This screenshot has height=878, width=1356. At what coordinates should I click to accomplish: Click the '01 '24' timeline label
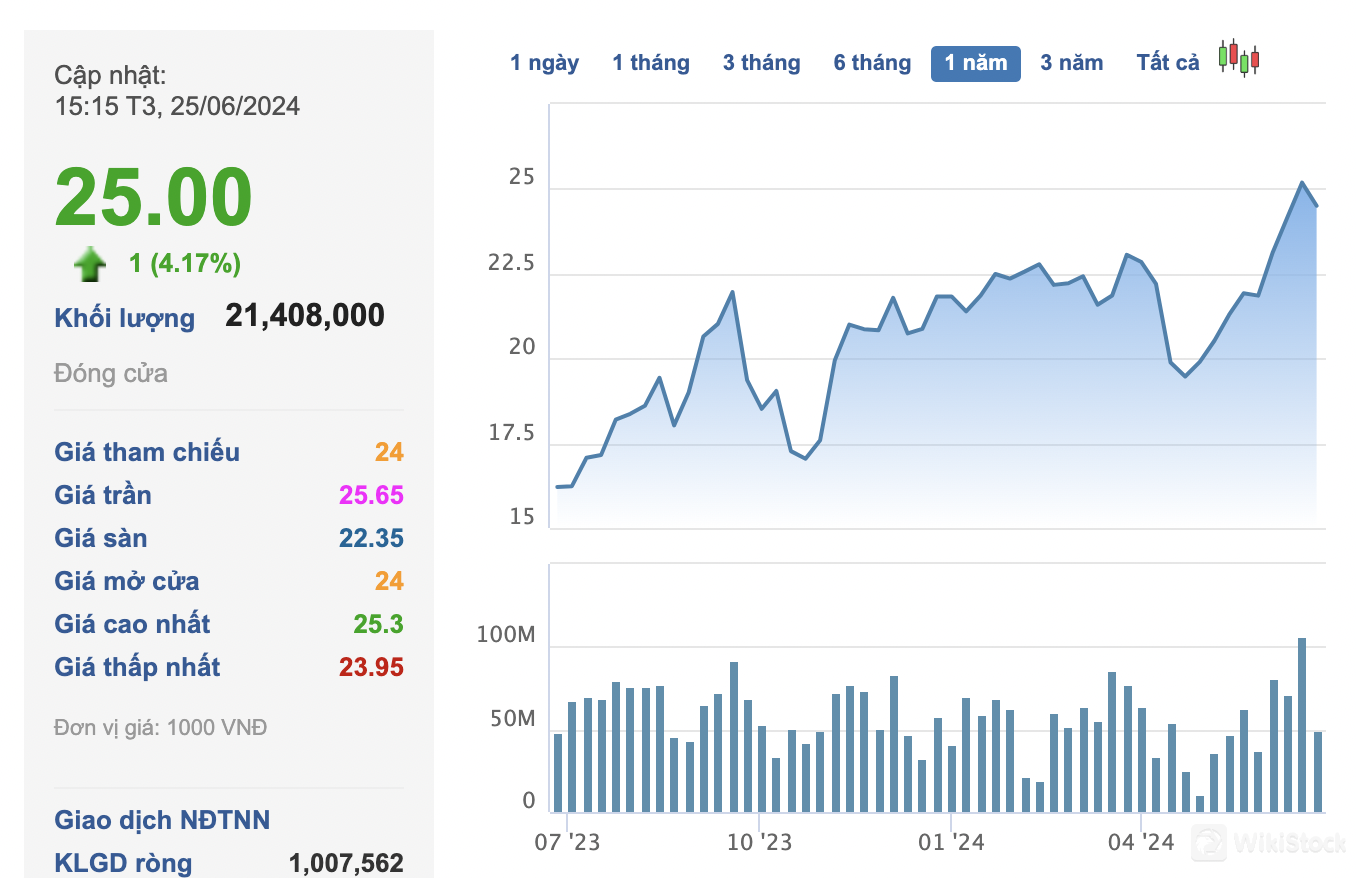point(951,842)
